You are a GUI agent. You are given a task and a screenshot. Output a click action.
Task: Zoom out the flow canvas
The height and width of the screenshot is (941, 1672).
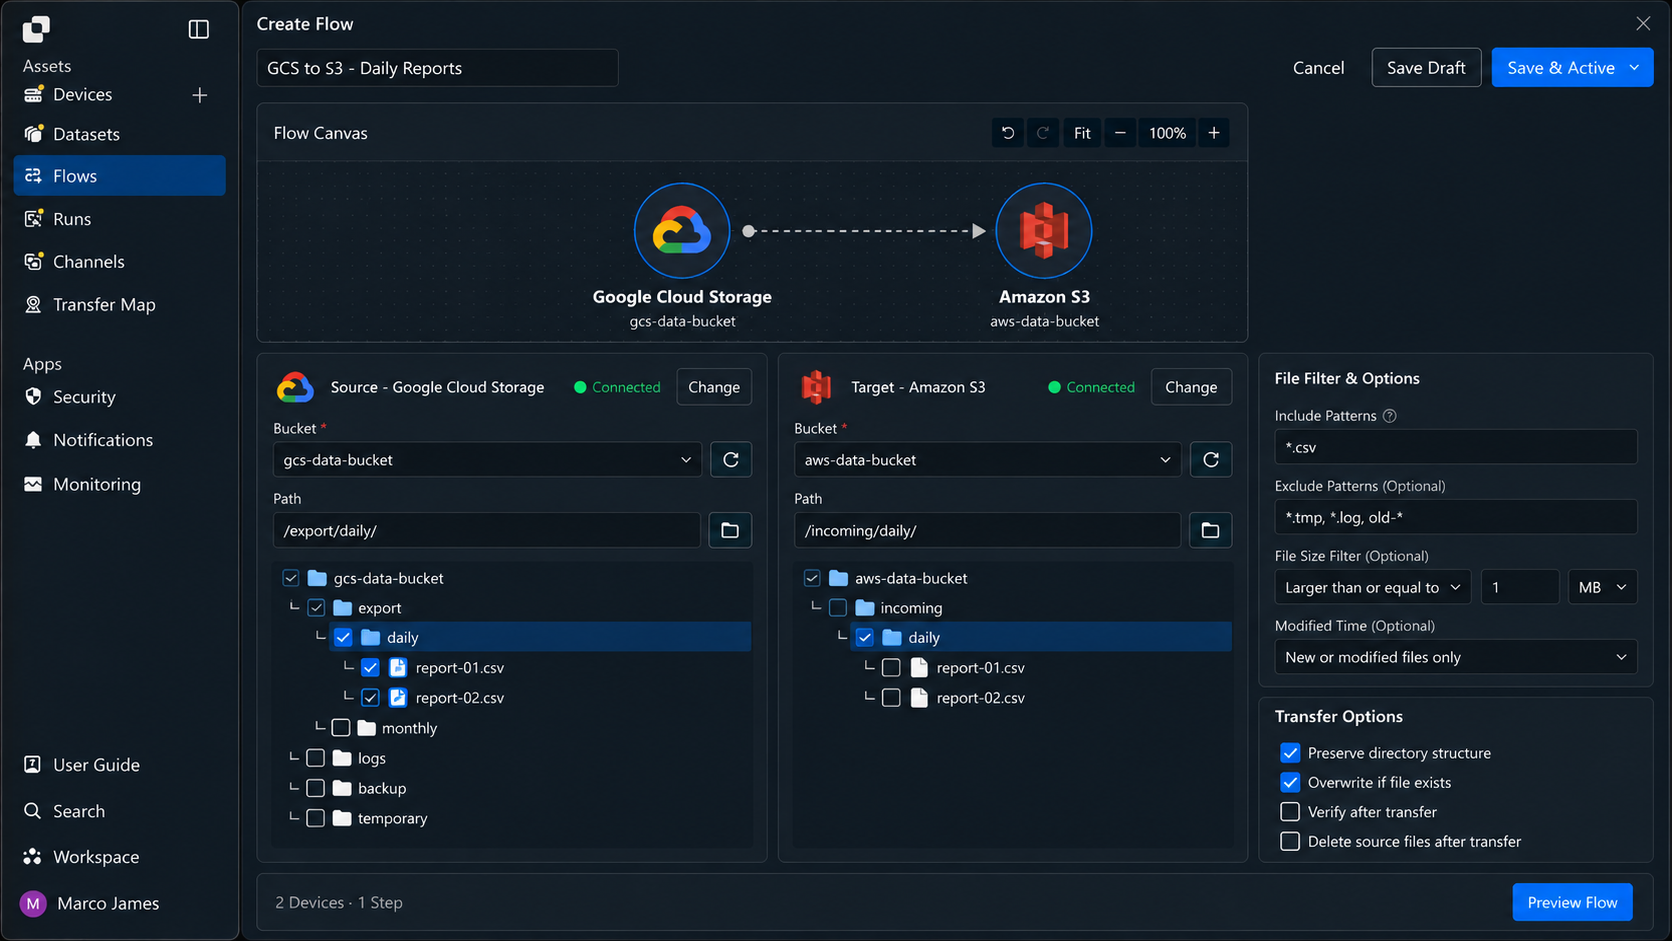click(x=1120, y=133)
